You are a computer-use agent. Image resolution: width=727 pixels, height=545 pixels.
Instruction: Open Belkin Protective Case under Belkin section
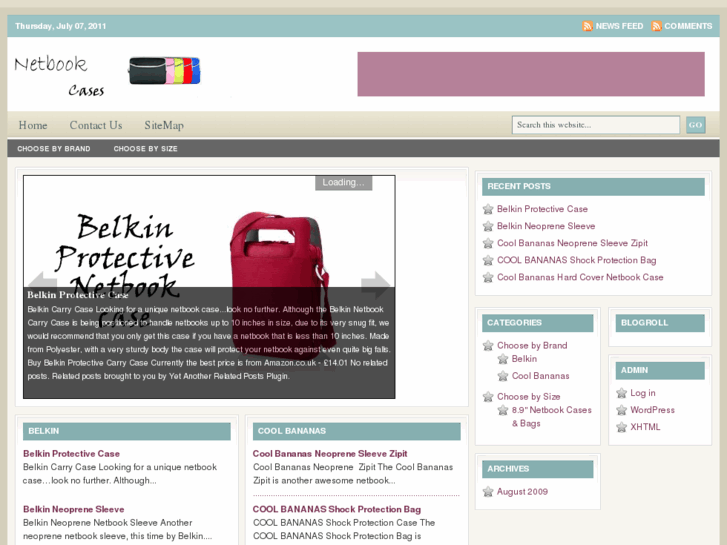(x=71, y=454)
